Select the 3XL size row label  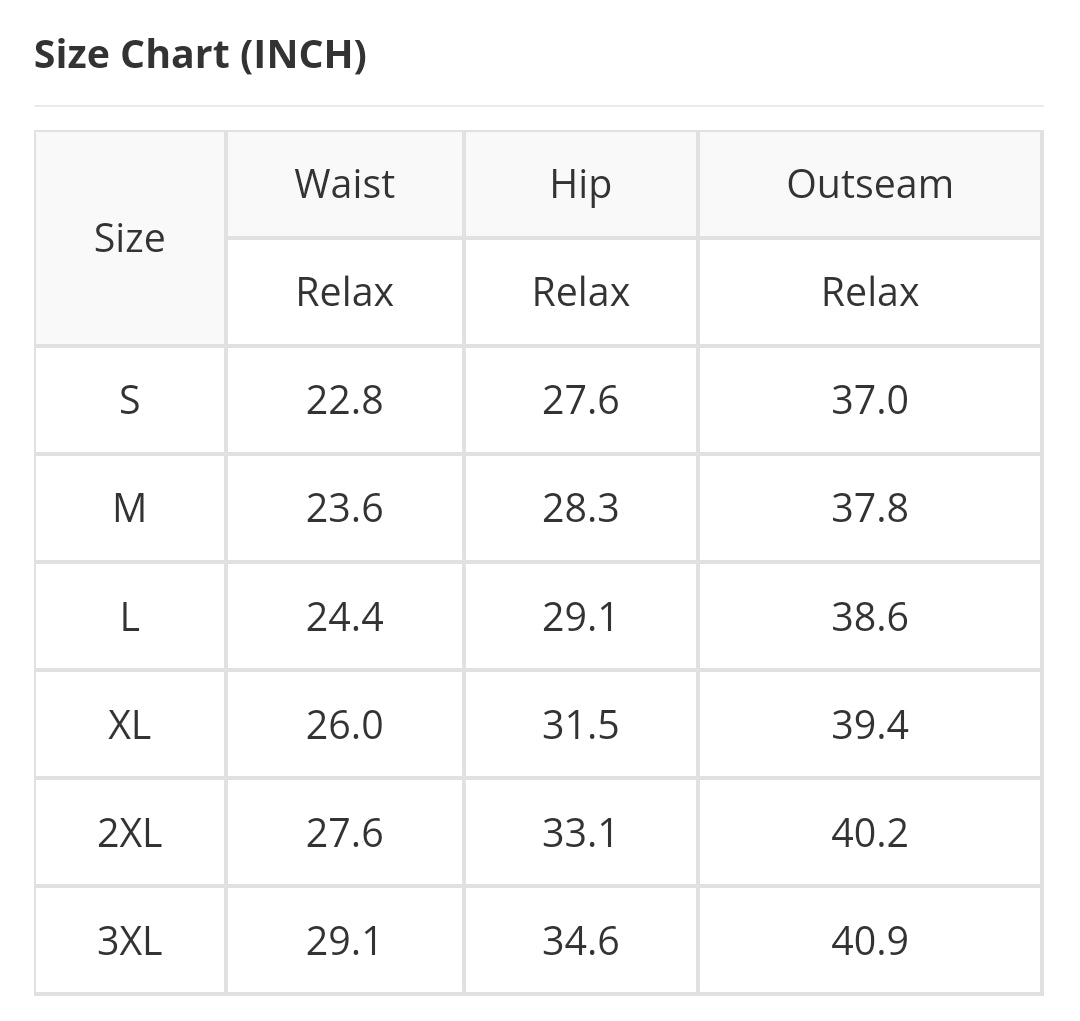pyautogui.click(x=130, y=940)
